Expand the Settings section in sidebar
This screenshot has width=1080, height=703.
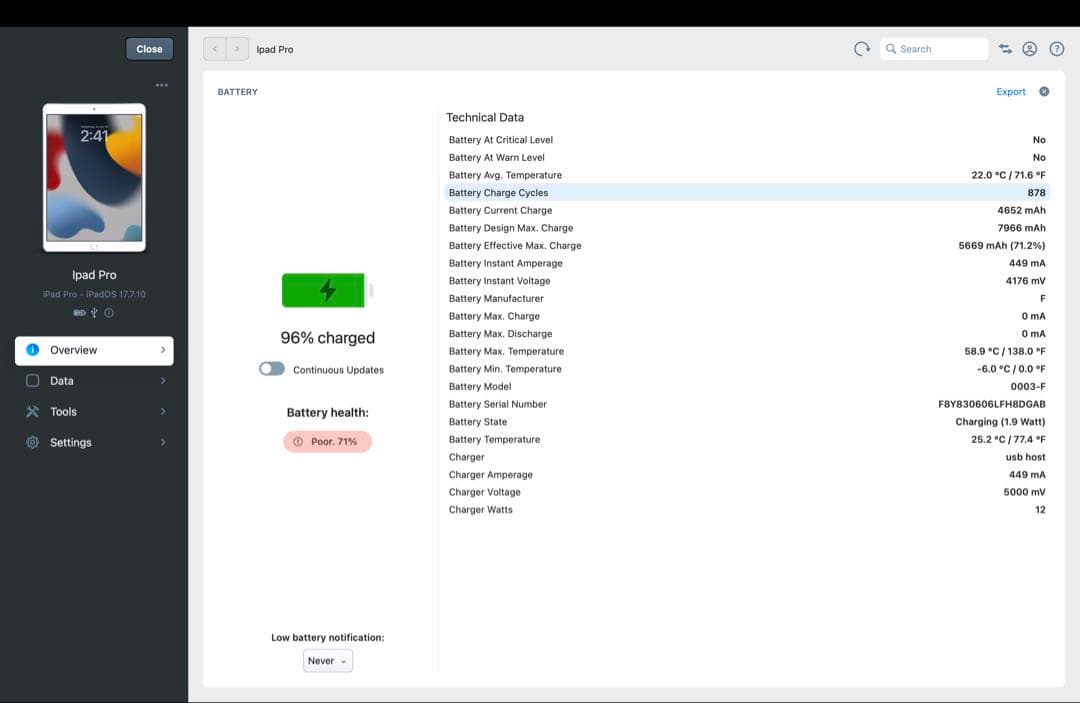(x=94, y=443)
